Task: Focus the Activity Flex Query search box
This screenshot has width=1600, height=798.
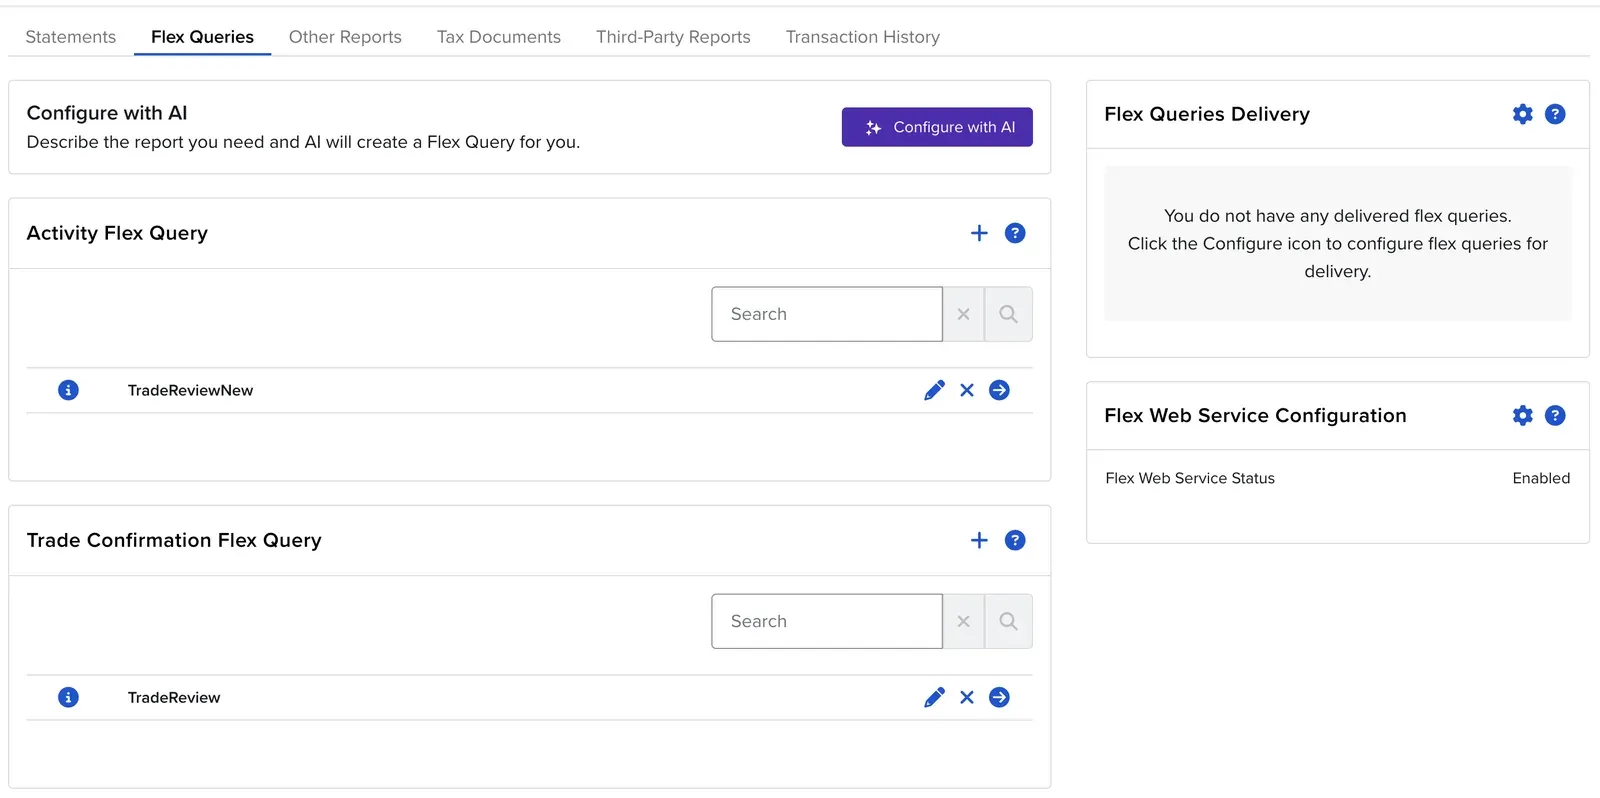Action: pos(827,314)
